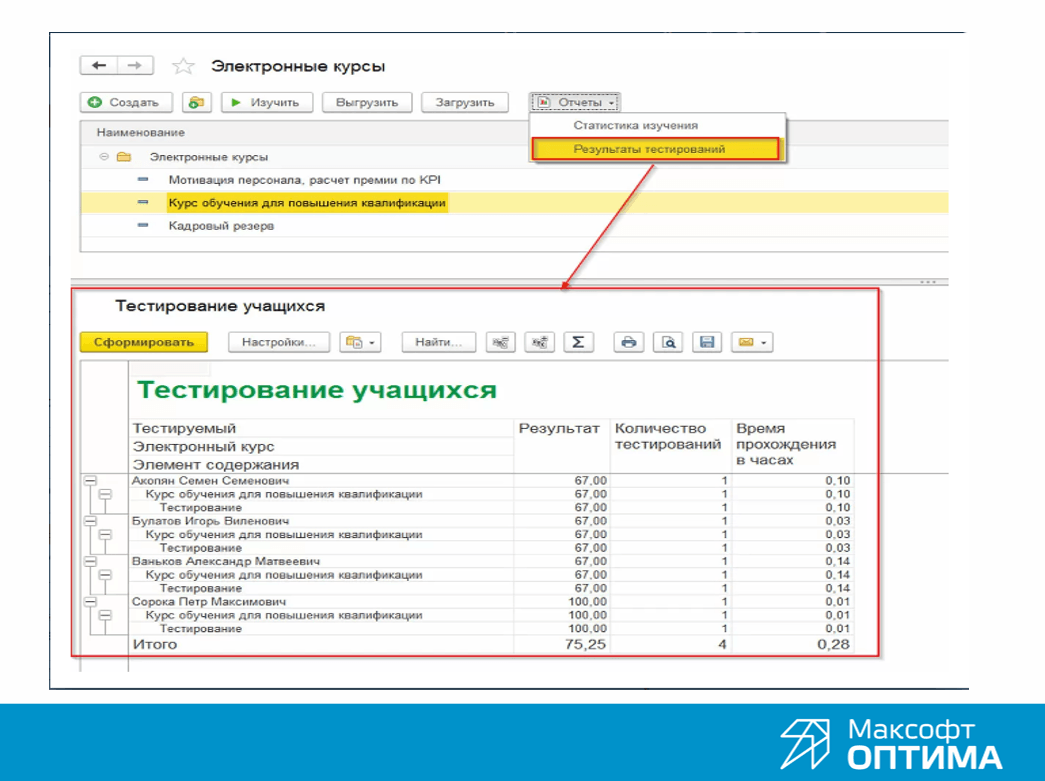The width and height of the screenshot is (1045, 781).
Task: Open the Отчеты dropdown menu
Action: click(576, 103)
